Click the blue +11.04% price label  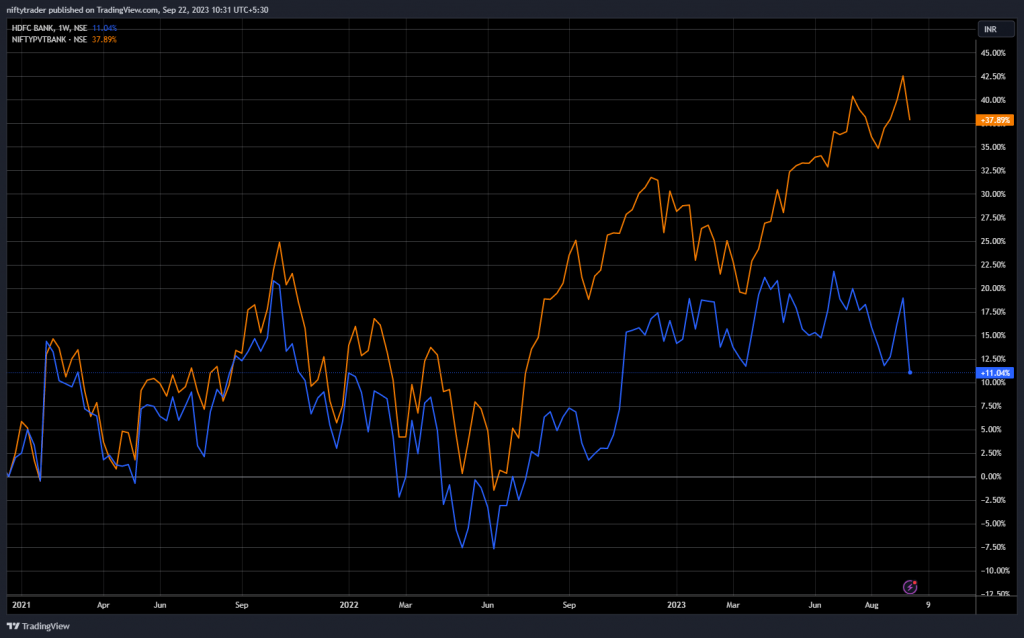click(995, 373)
